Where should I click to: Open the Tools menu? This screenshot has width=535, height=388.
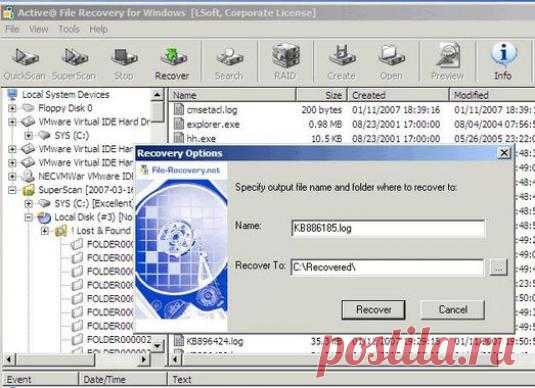(69, 29)
